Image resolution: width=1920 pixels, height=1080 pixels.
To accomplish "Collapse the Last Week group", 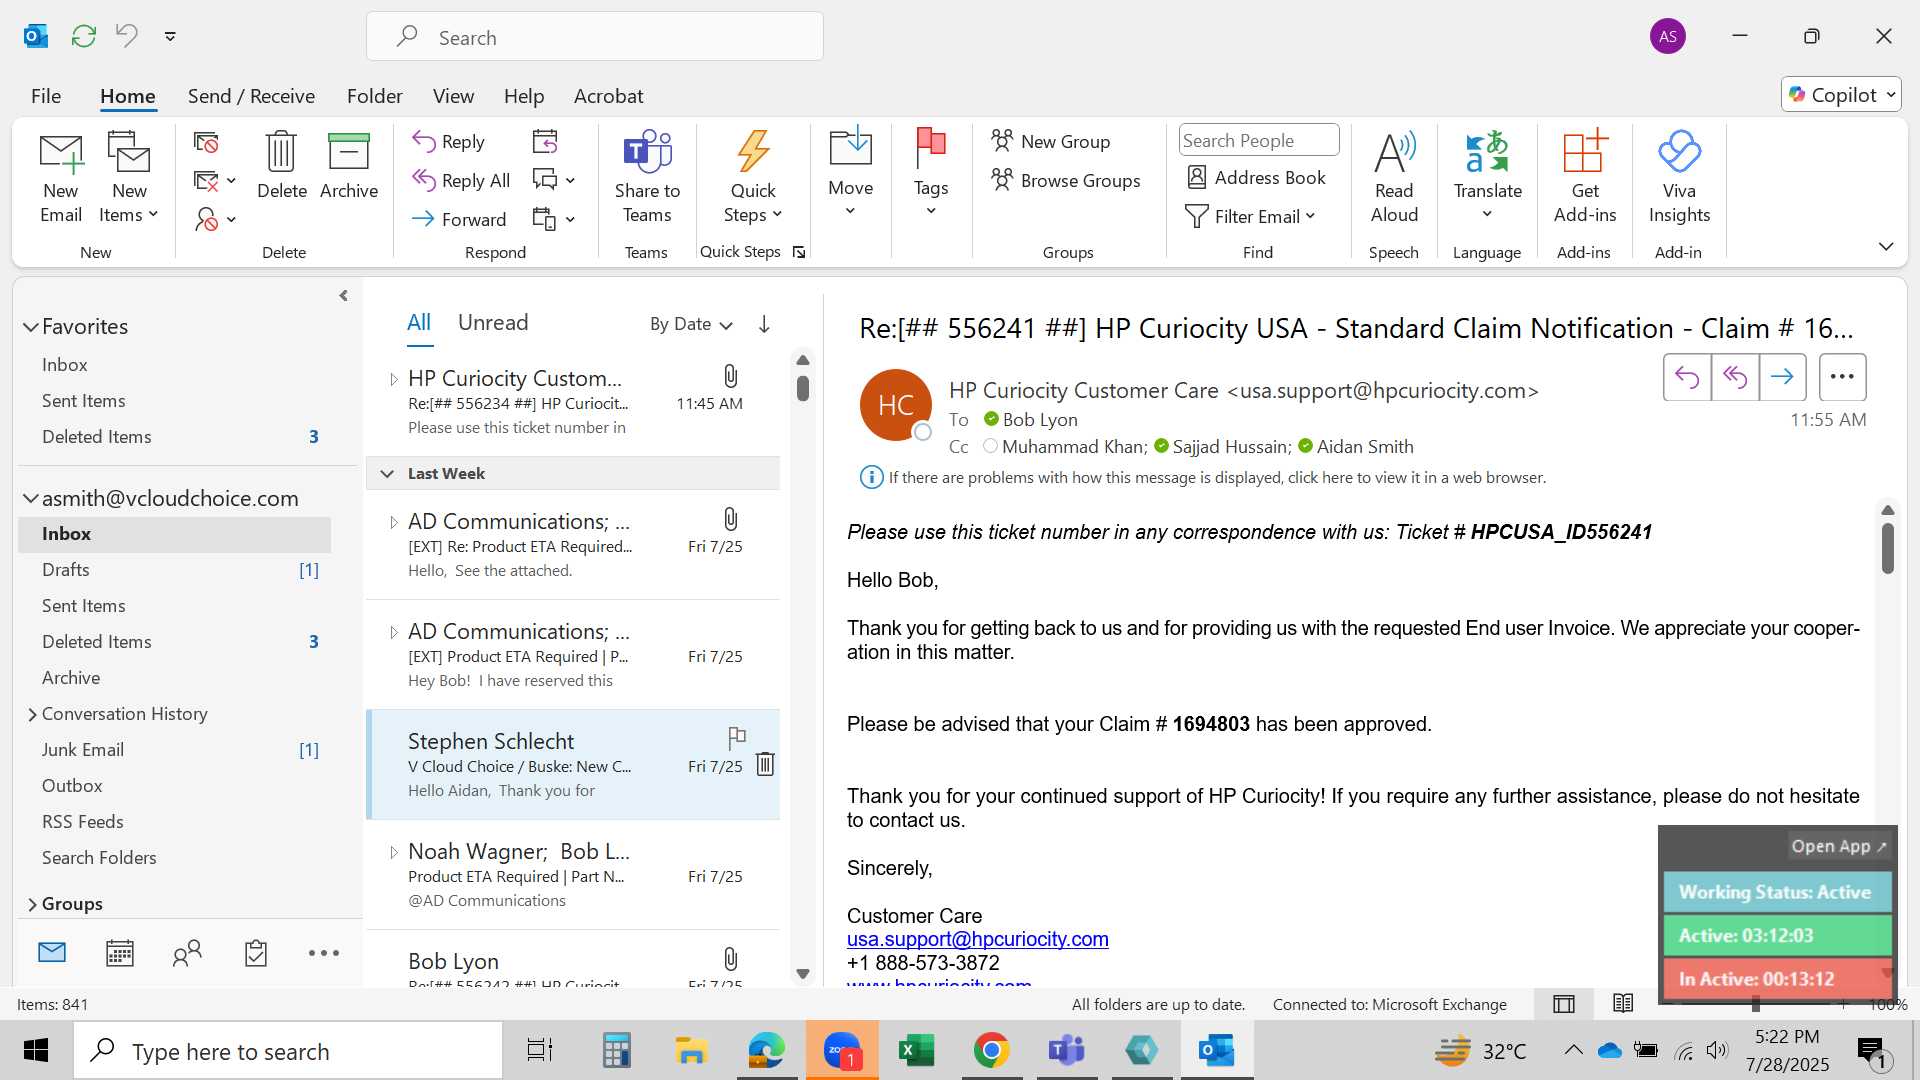I will [387, 474].
